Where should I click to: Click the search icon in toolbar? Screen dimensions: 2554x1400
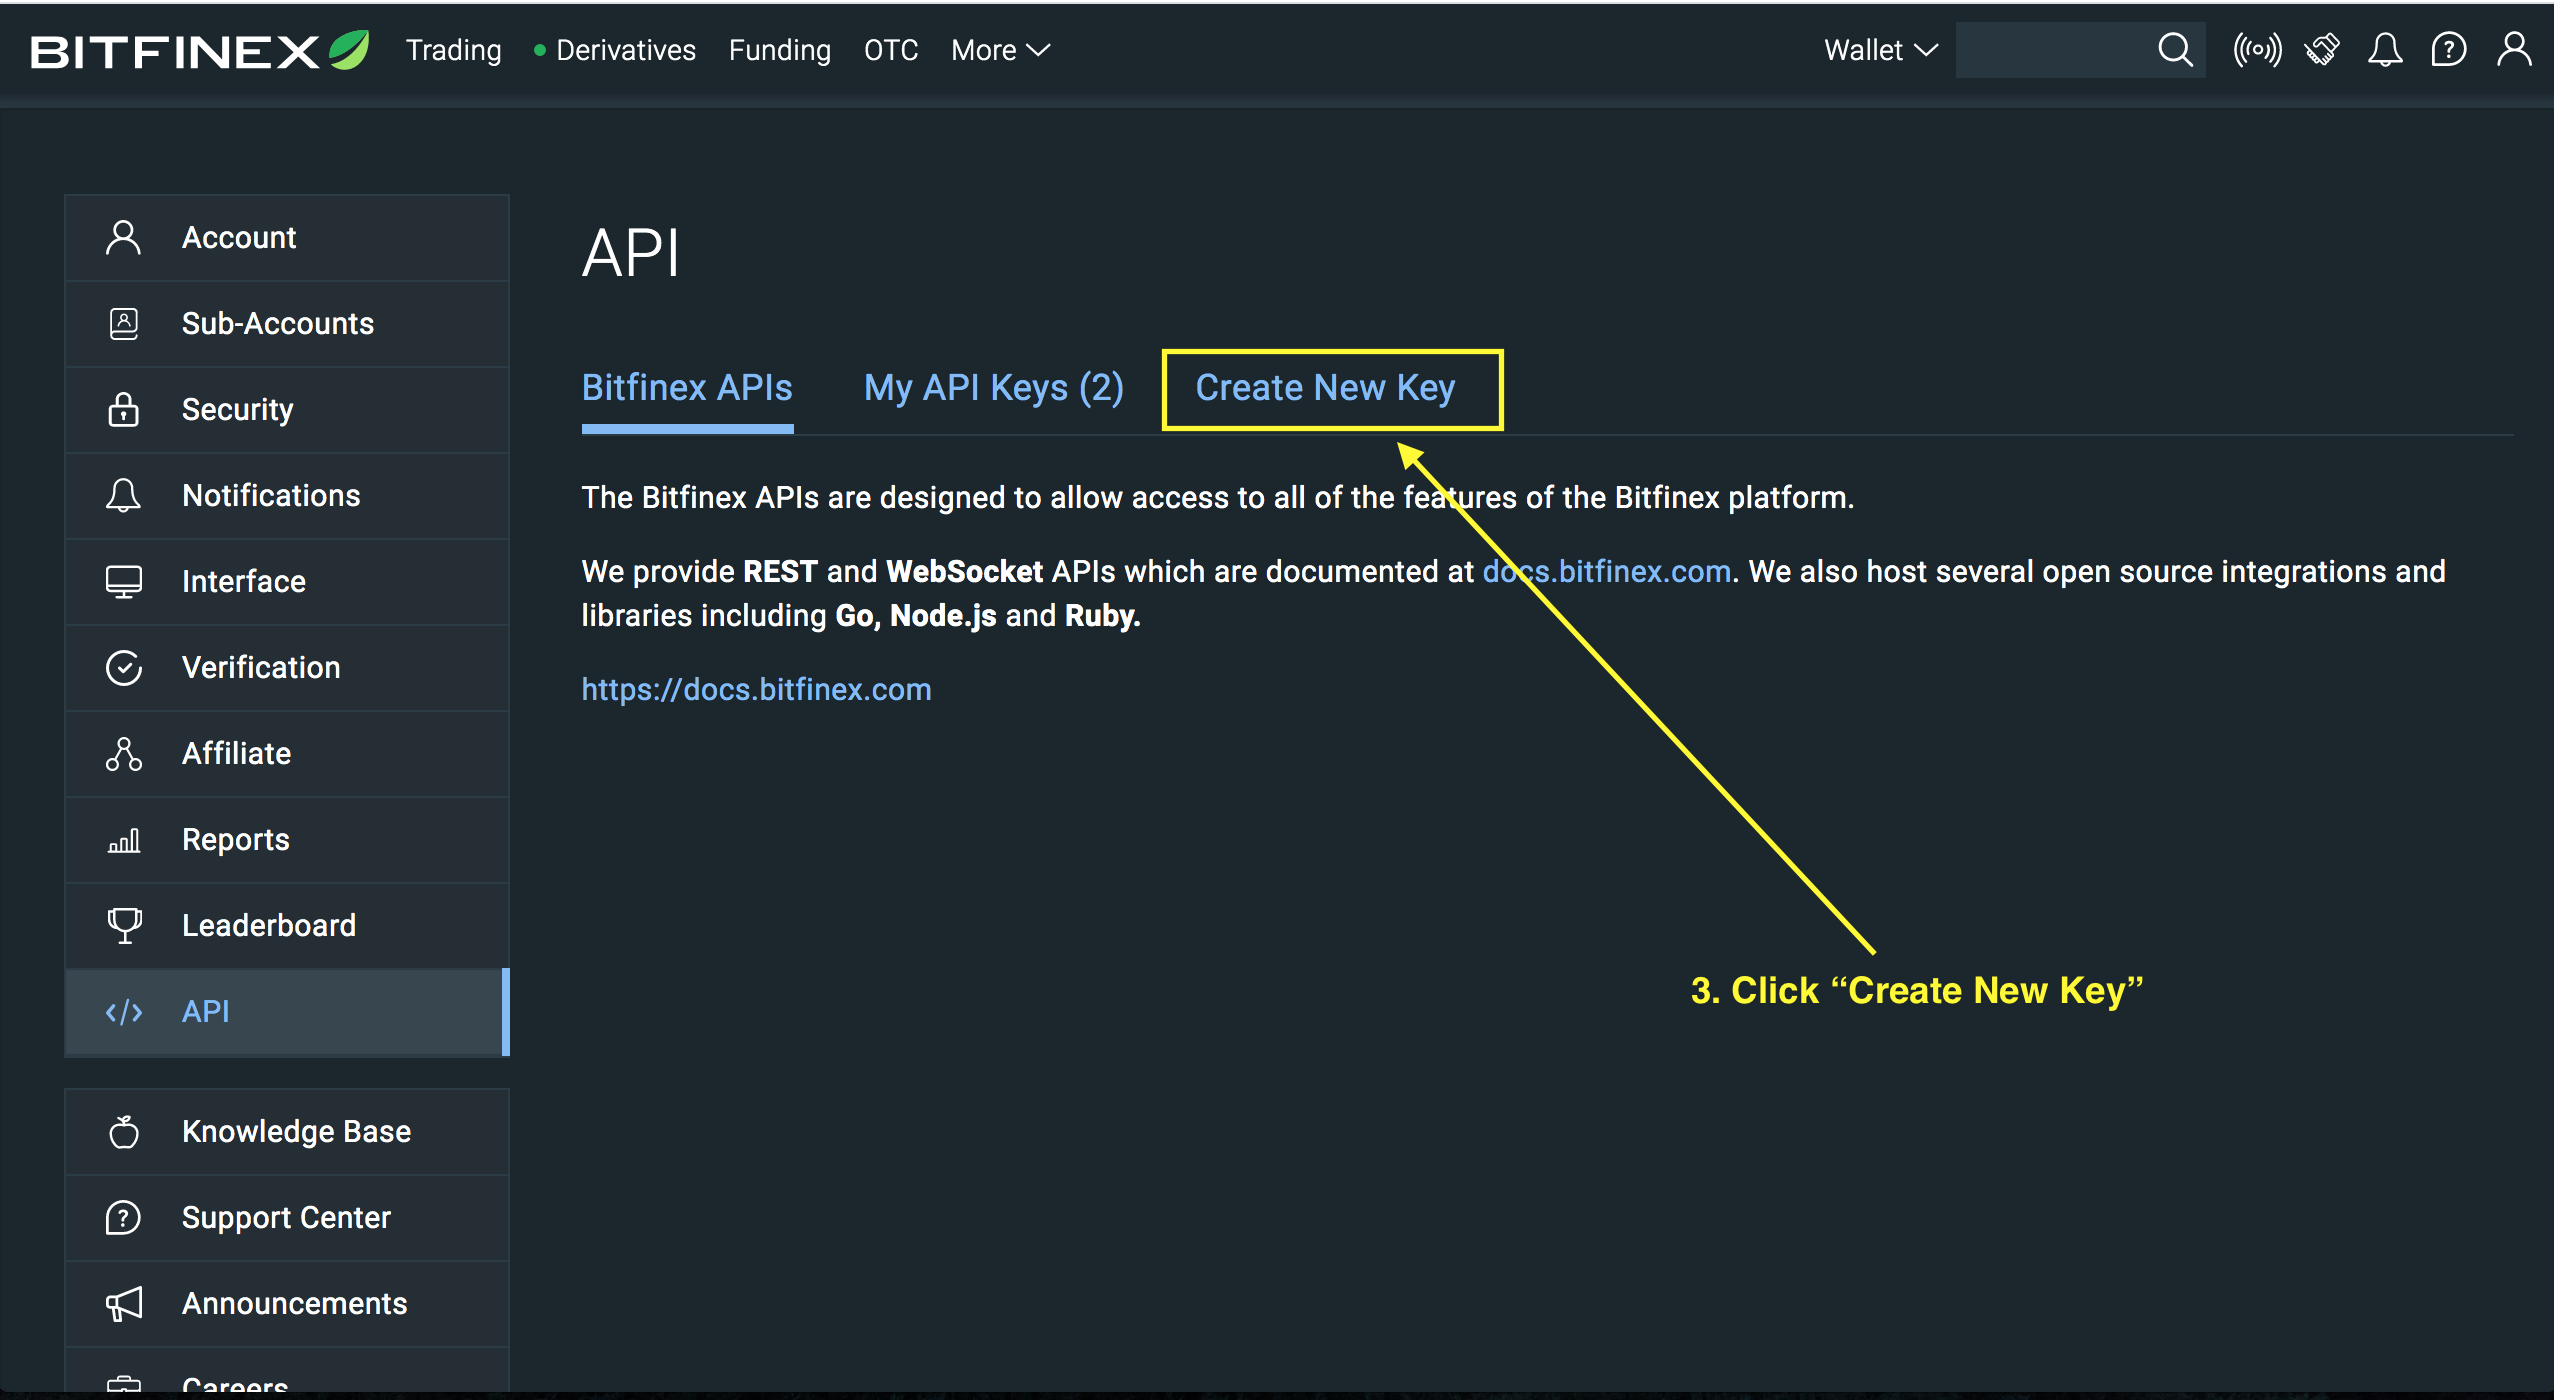coord(2173,50)
